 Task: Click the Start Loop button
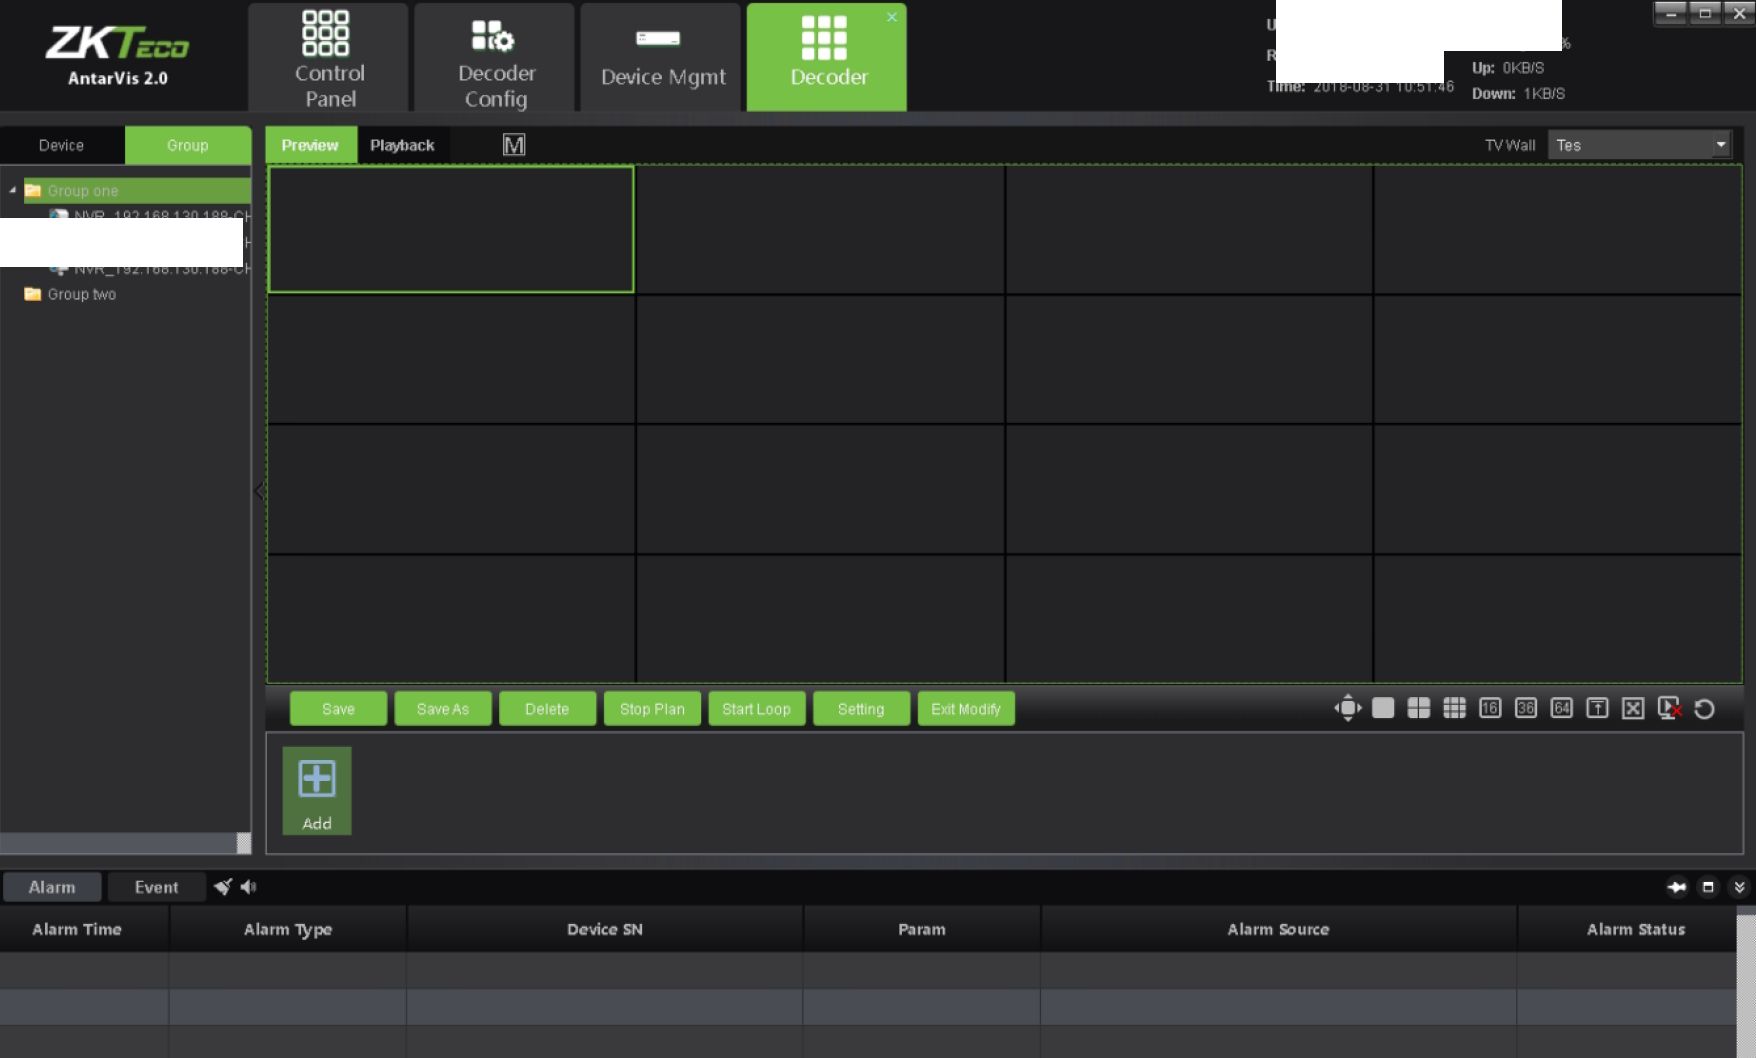(756, 709)
